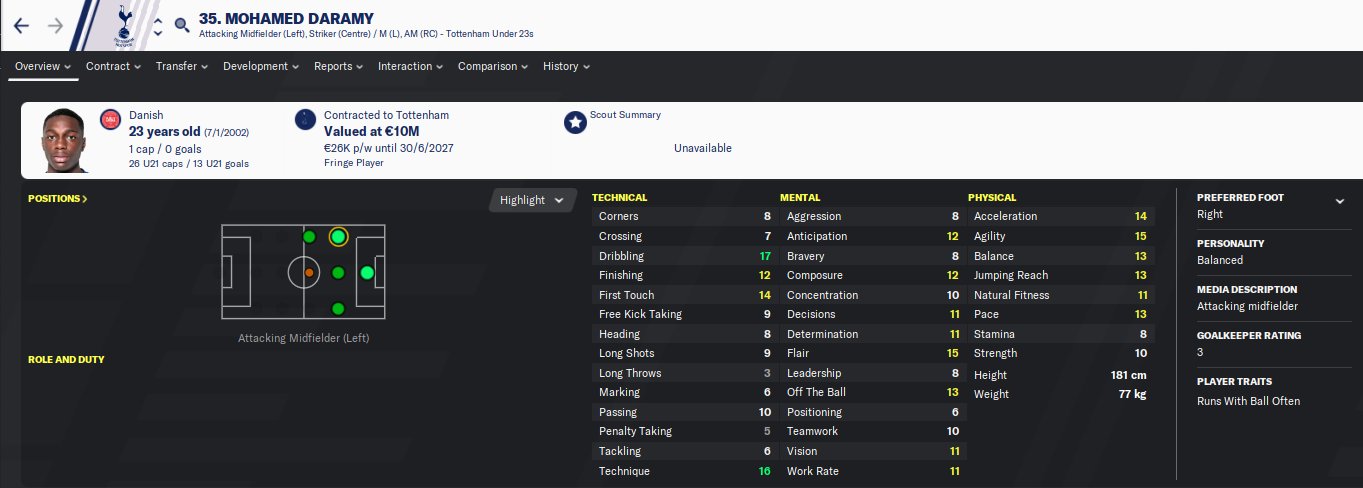Open the Contract menu
1363x488 pixels.
(x=113, y=66)
